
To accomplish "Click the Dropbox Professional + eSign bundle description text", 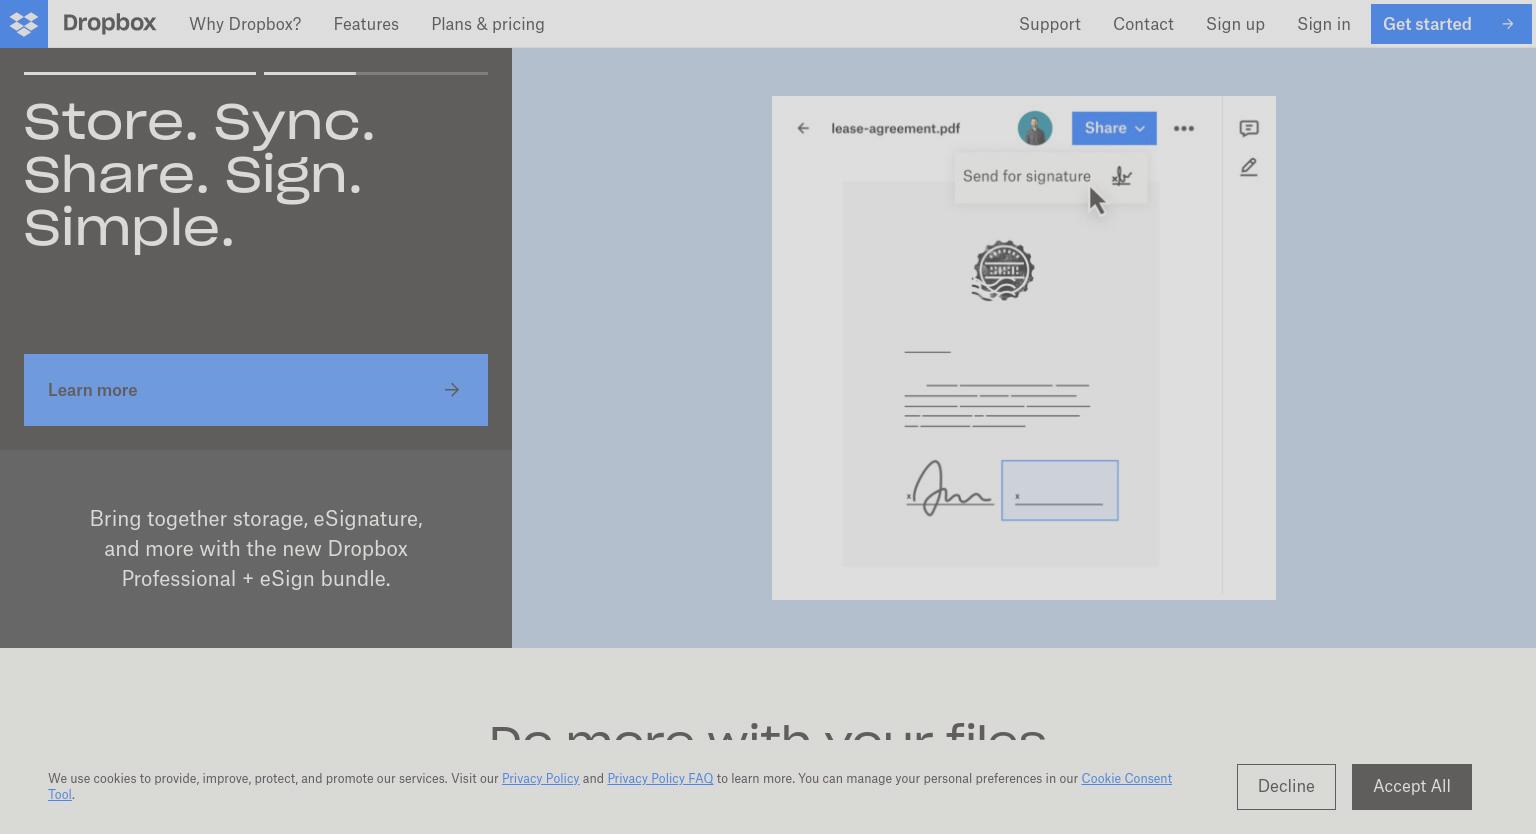I will coord(256,549).
